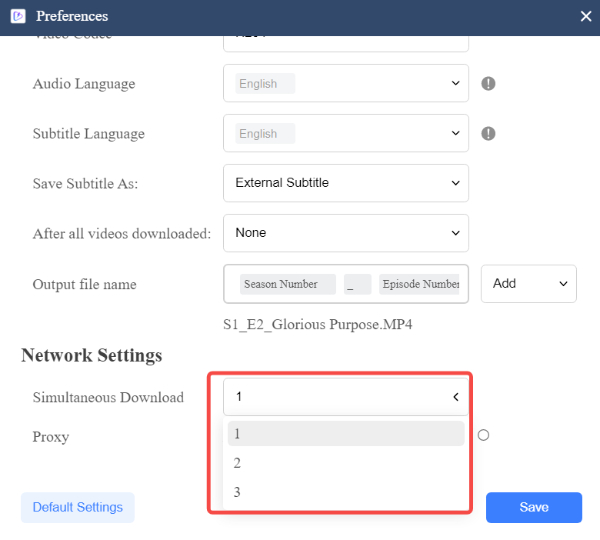This screenshot has height=540, width=600.
Task: Click the Audio Language info icon
Action: (488, 83)
